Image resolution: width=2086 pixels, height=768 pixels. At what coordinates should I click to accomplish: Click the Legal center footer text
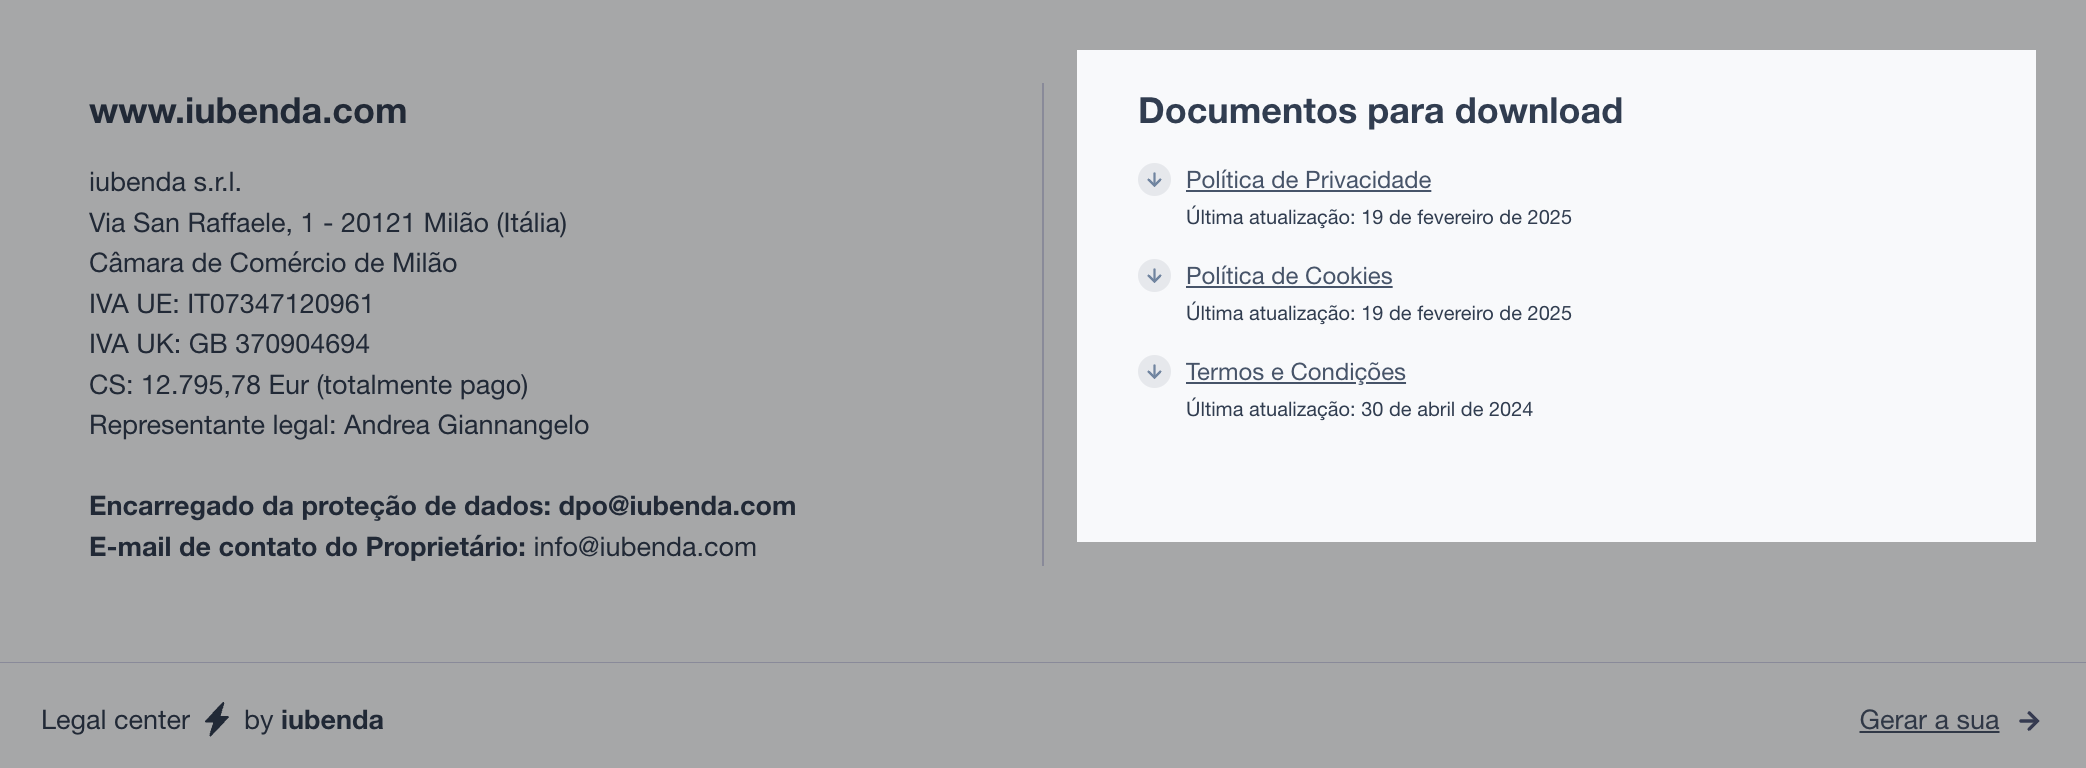[115, 720]
